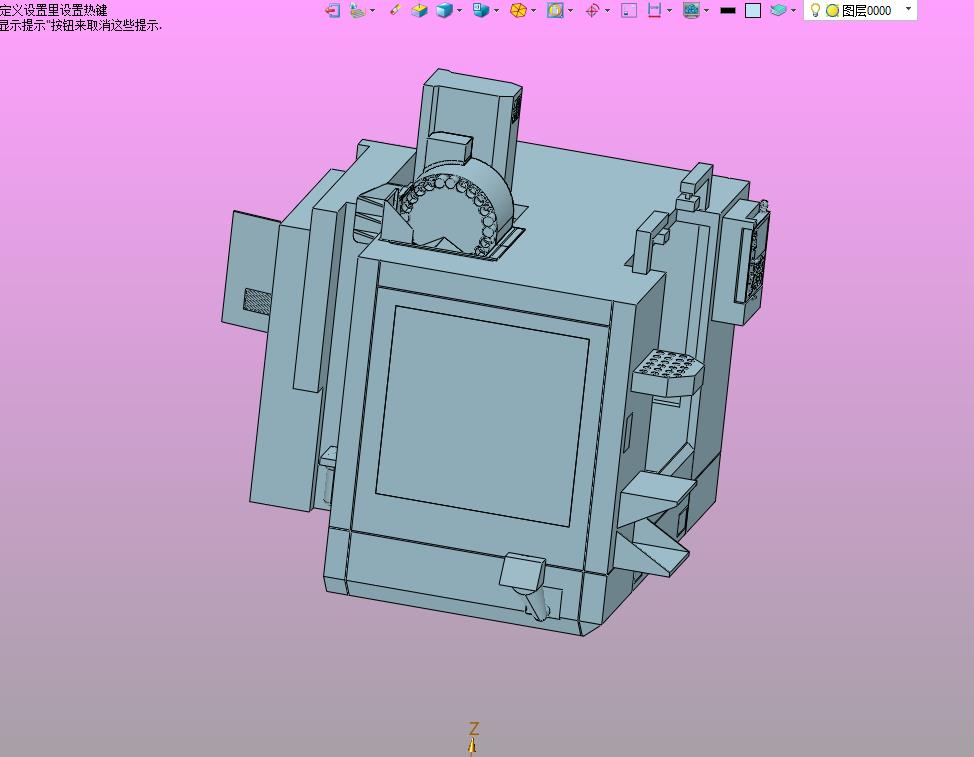Select the eraser tool icon
The height and width of the screenshot is (757, 974).
(394, 10)
